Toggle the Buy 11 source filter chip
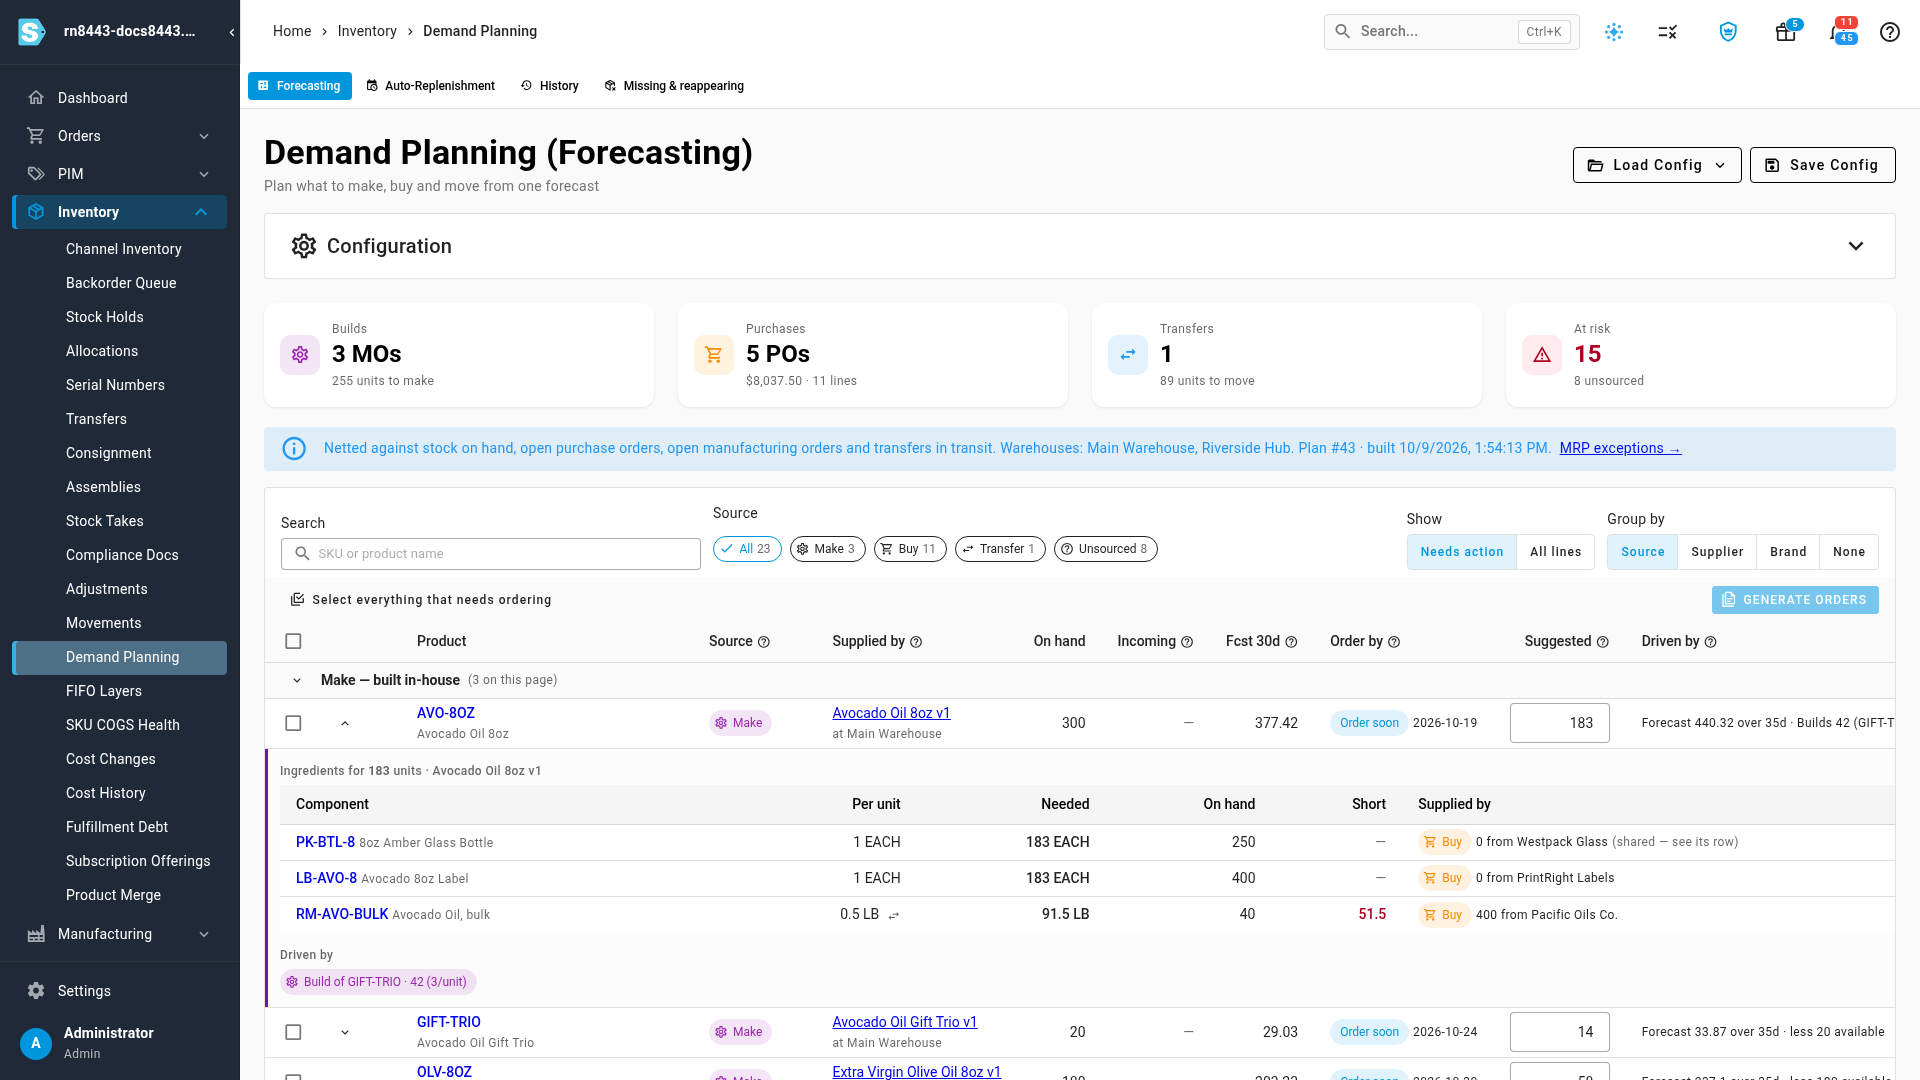The image size is (1920, 1080). [x=910, y=549]
